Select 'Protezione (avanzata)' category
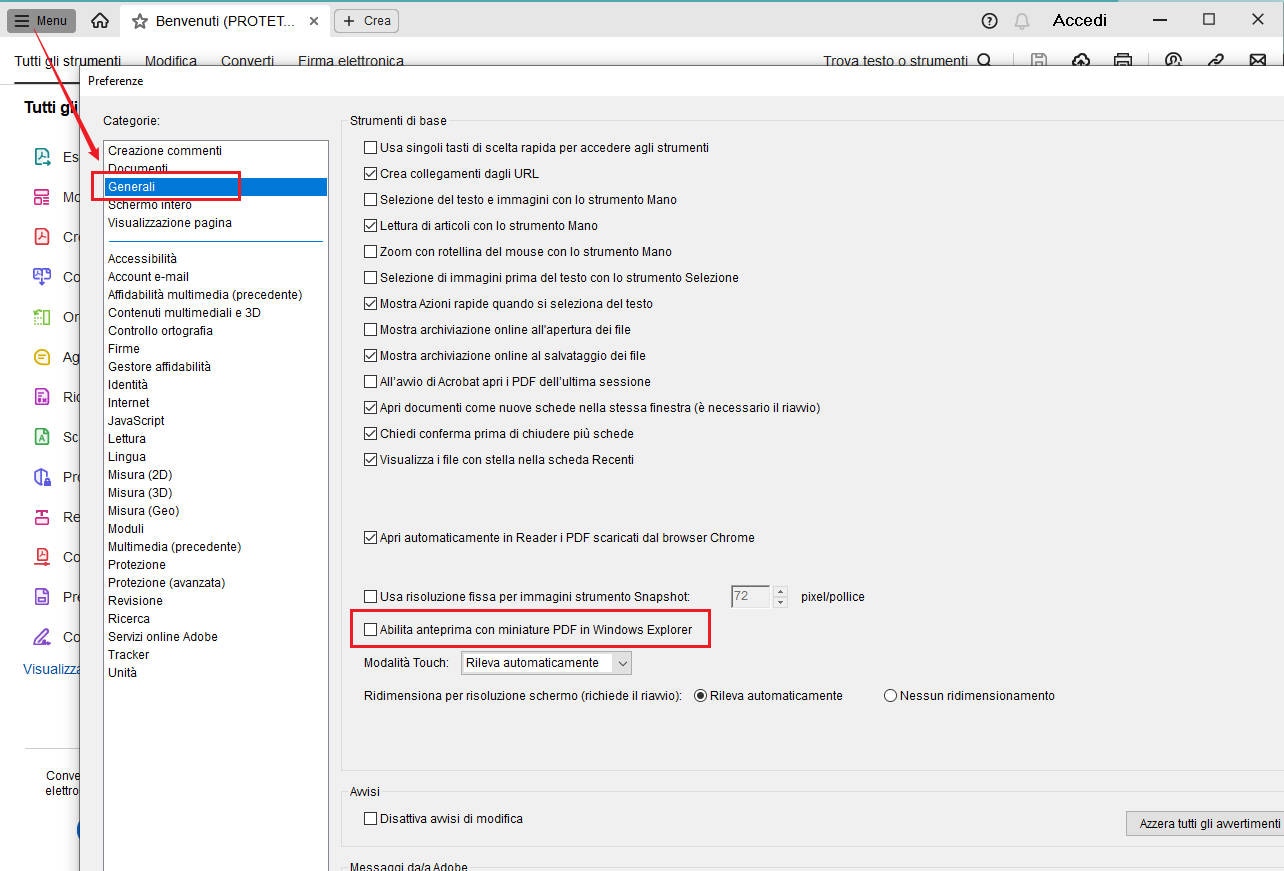The width and height of the screenshot is (1284, 871). pos(167,583)
